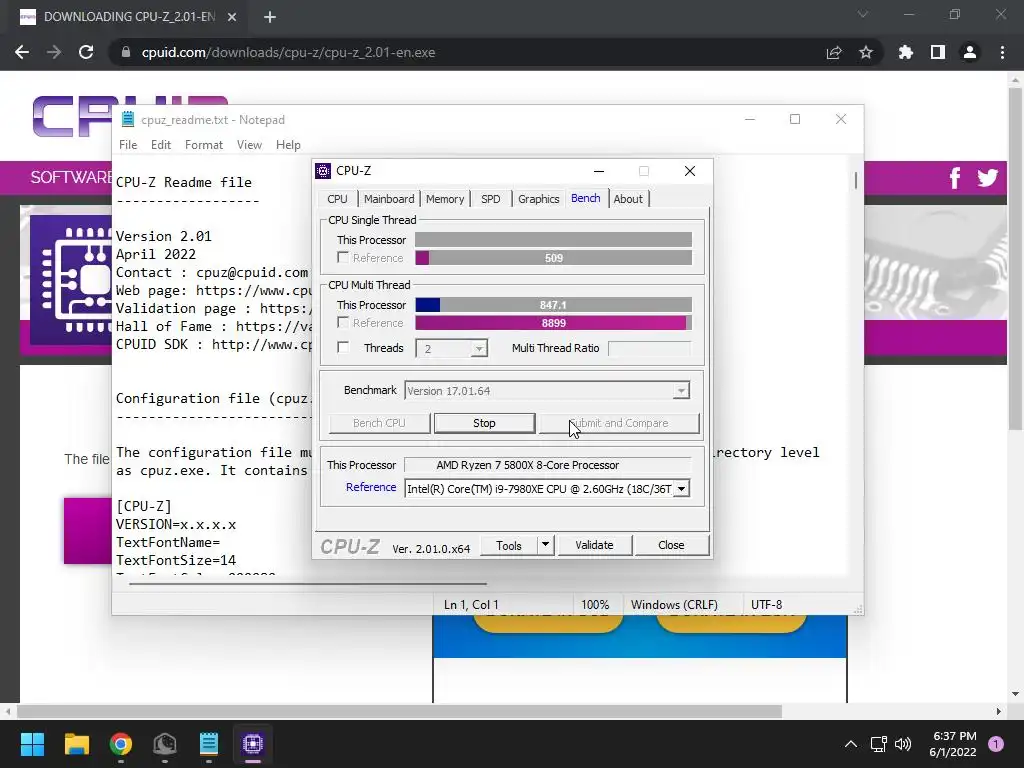Open Notepad Edit menu

click(161, 145)
